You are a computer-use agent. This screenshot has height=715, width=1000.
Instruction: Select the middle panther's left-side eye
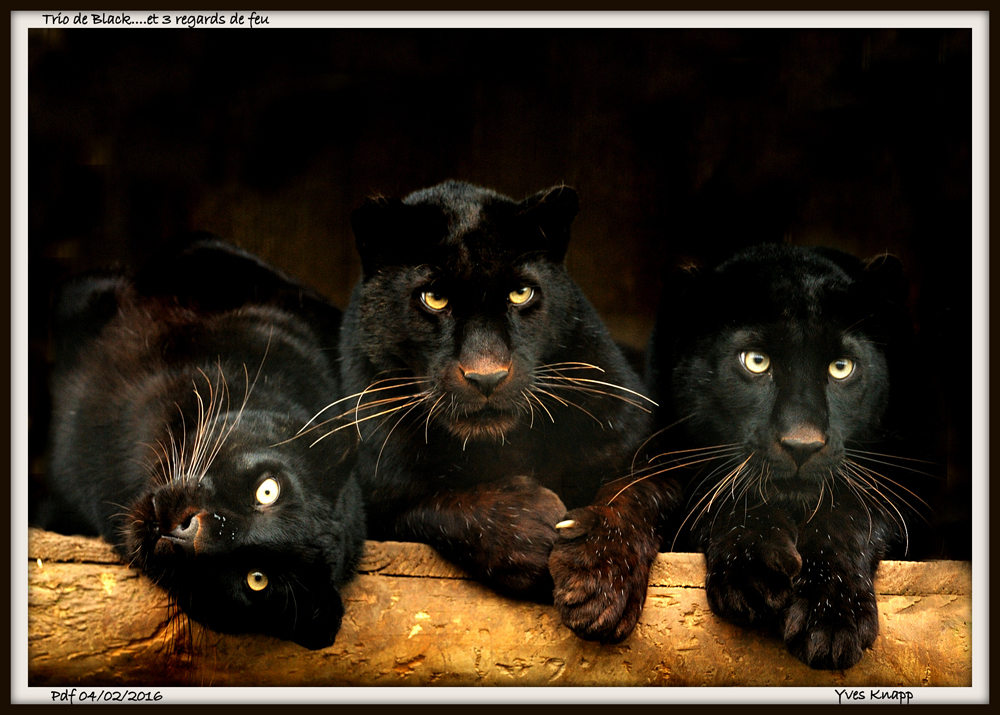pos(434,300)
